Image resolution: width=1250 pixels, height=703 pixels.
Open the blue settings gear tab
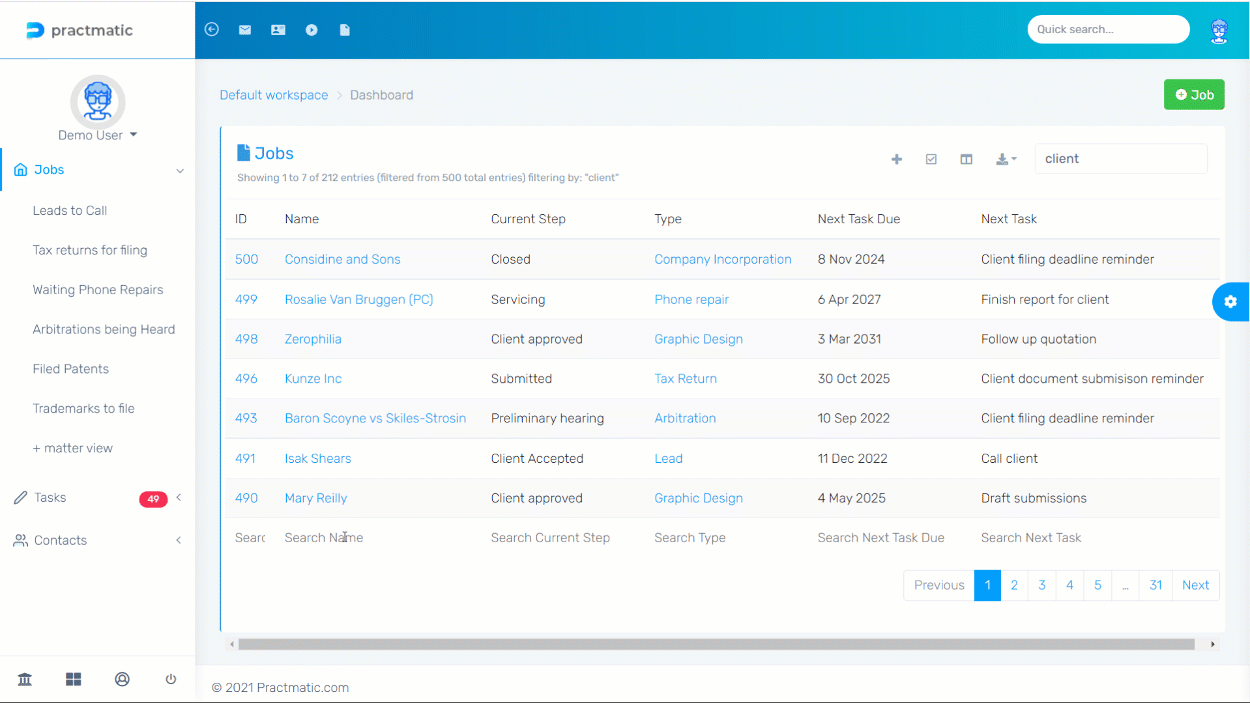click(x=1230, y=302)
